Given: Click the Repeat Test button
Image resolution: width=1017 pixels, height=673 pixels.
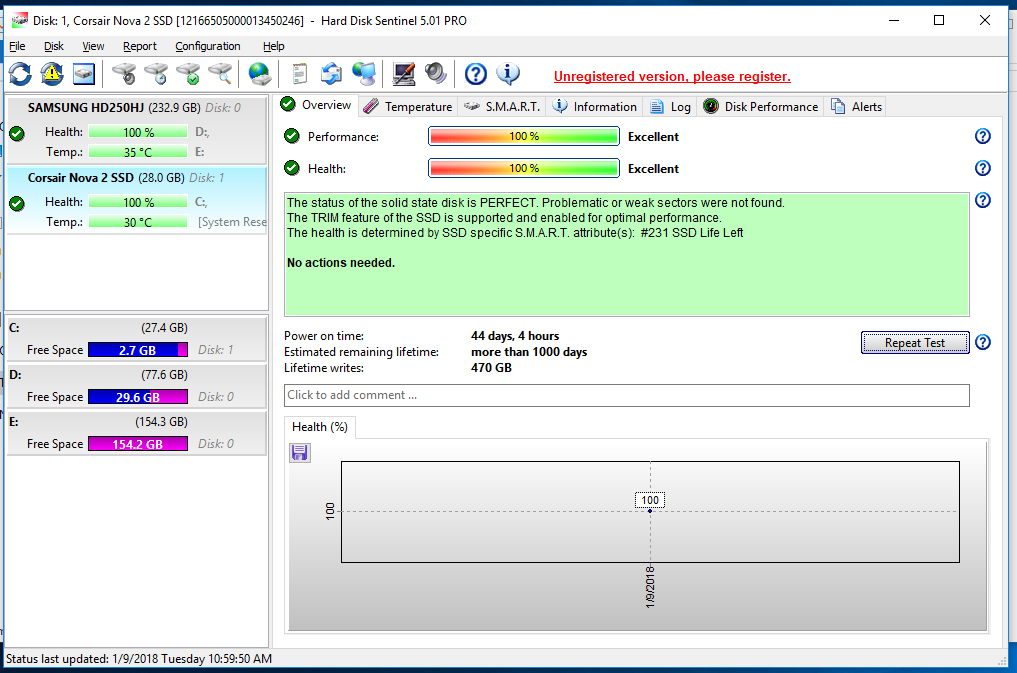Looking at the screenshot, I should (915, 342).
